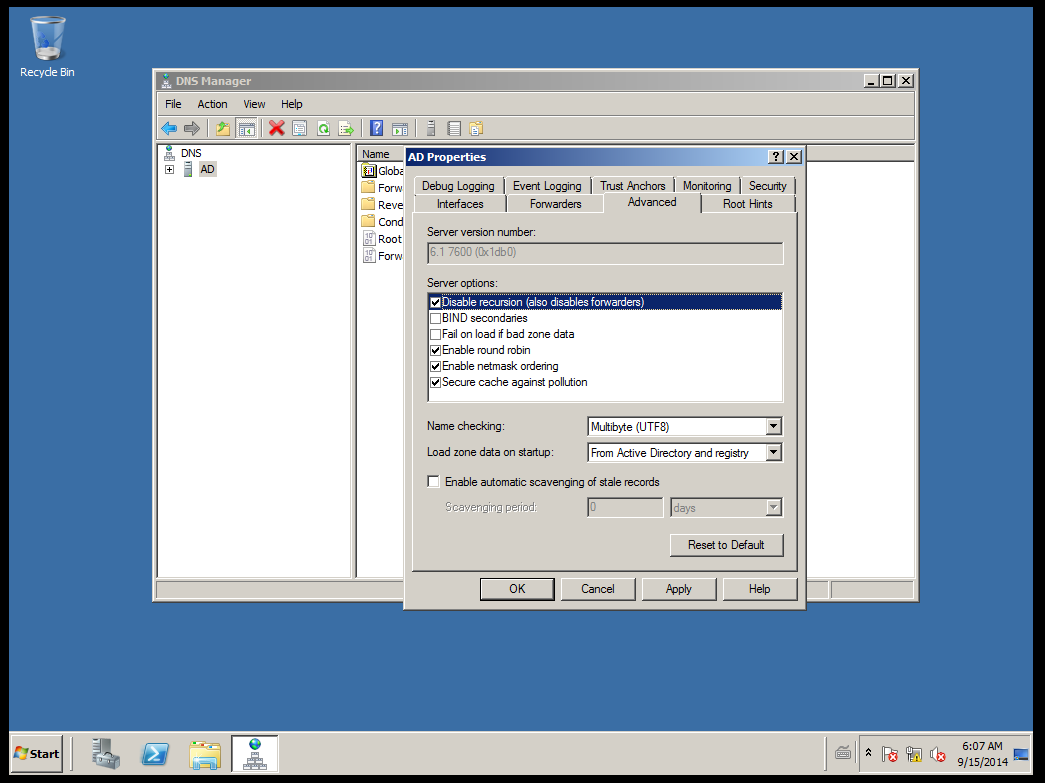Open Windows Explorer from the taskbar
1045x783 pixels.
[205, 754]
